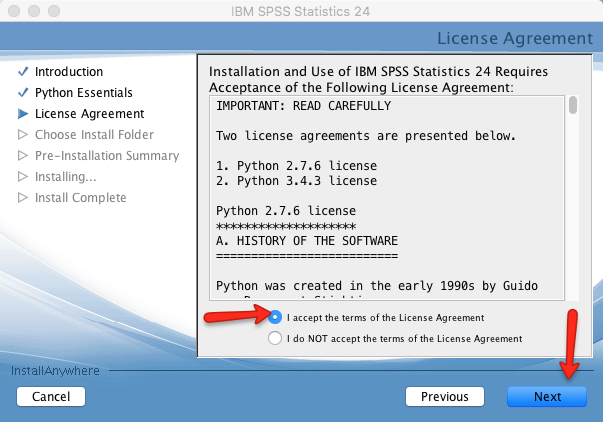Screen dimensions: 603x422
Task: Click 'A. HISTORY OF THE SOFTWARE' heading
Action: 307,241
